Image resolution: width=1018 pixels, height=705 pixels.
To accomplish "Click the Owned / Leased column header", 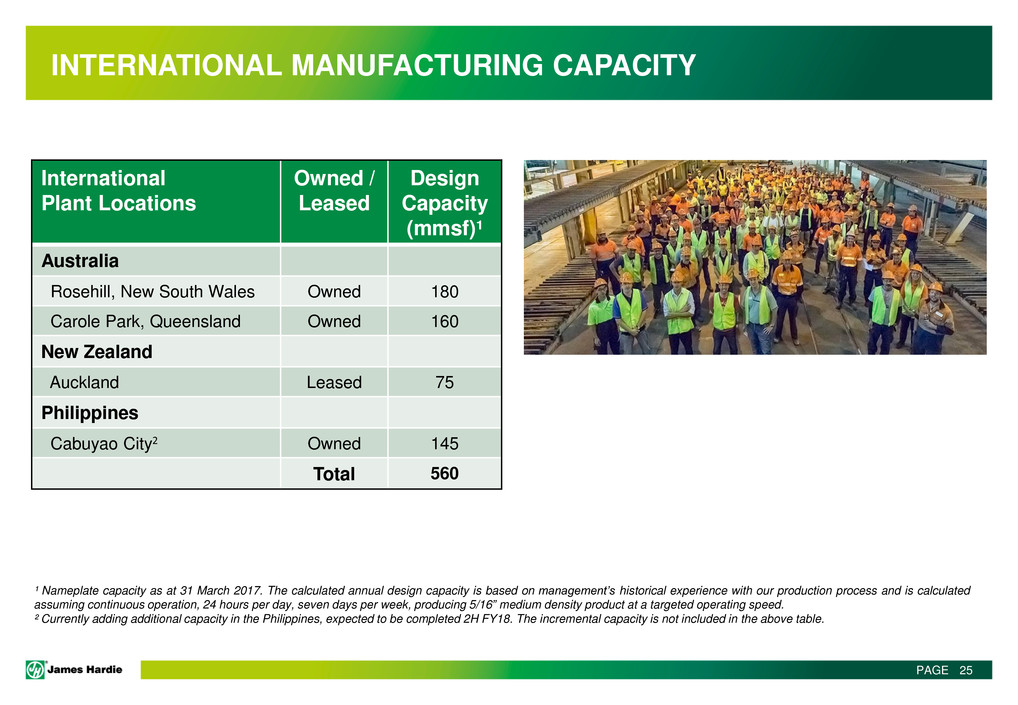I will coord(334,191).
